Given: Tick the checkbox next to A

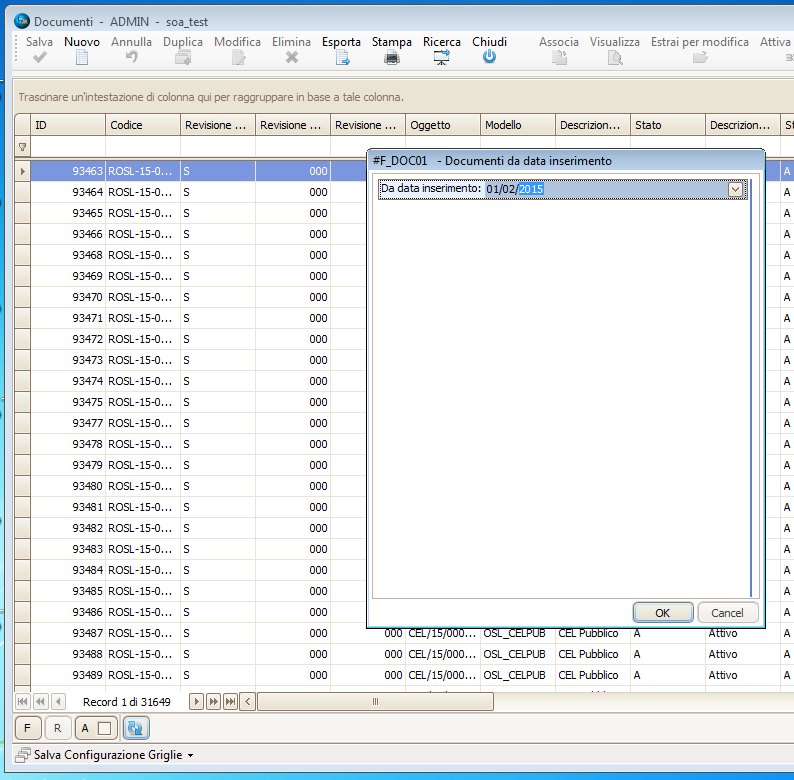Looking at the screenshot, I should 103,728.
